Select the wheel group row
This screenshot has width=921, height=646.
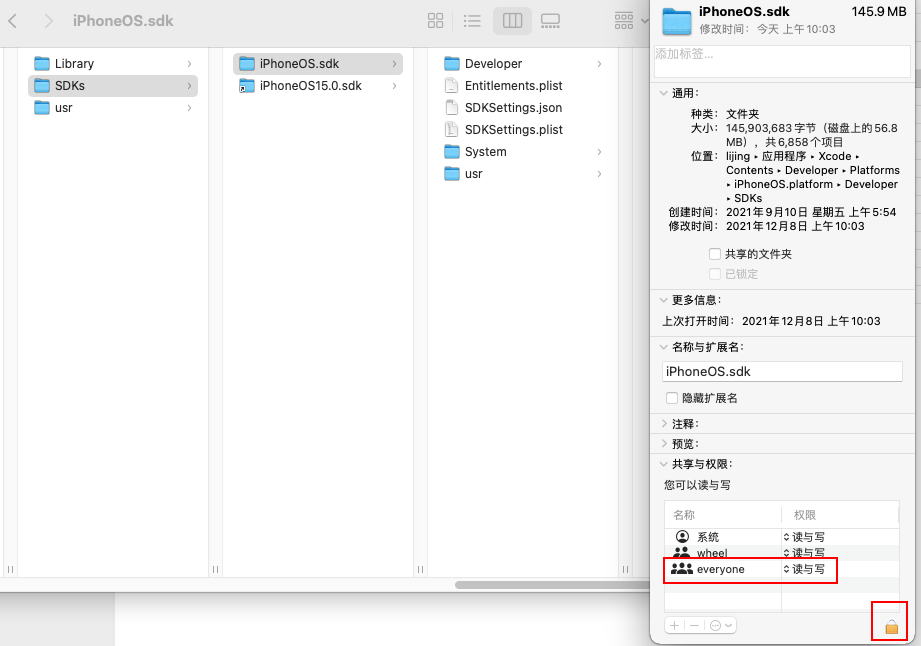click(x=782, y=553)
